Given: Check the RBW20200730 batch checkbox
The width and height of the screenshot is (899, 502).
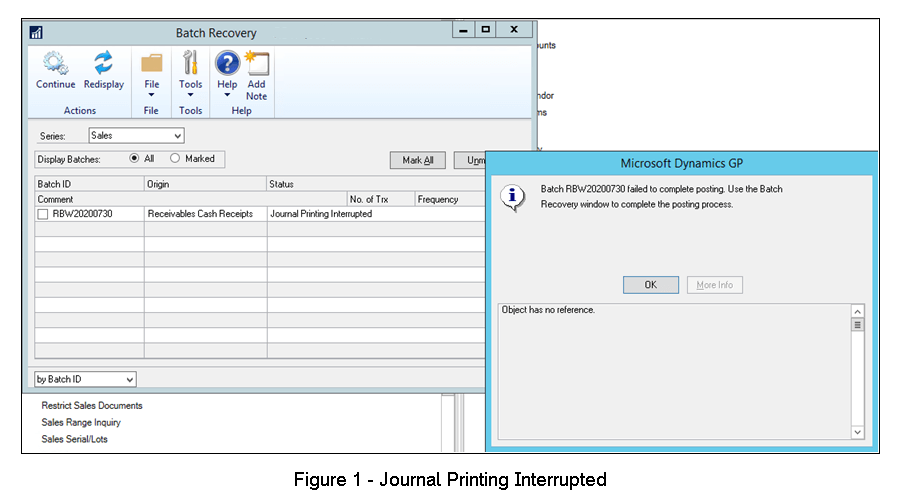Looking at the screenshot, I should tap(42, 214).
